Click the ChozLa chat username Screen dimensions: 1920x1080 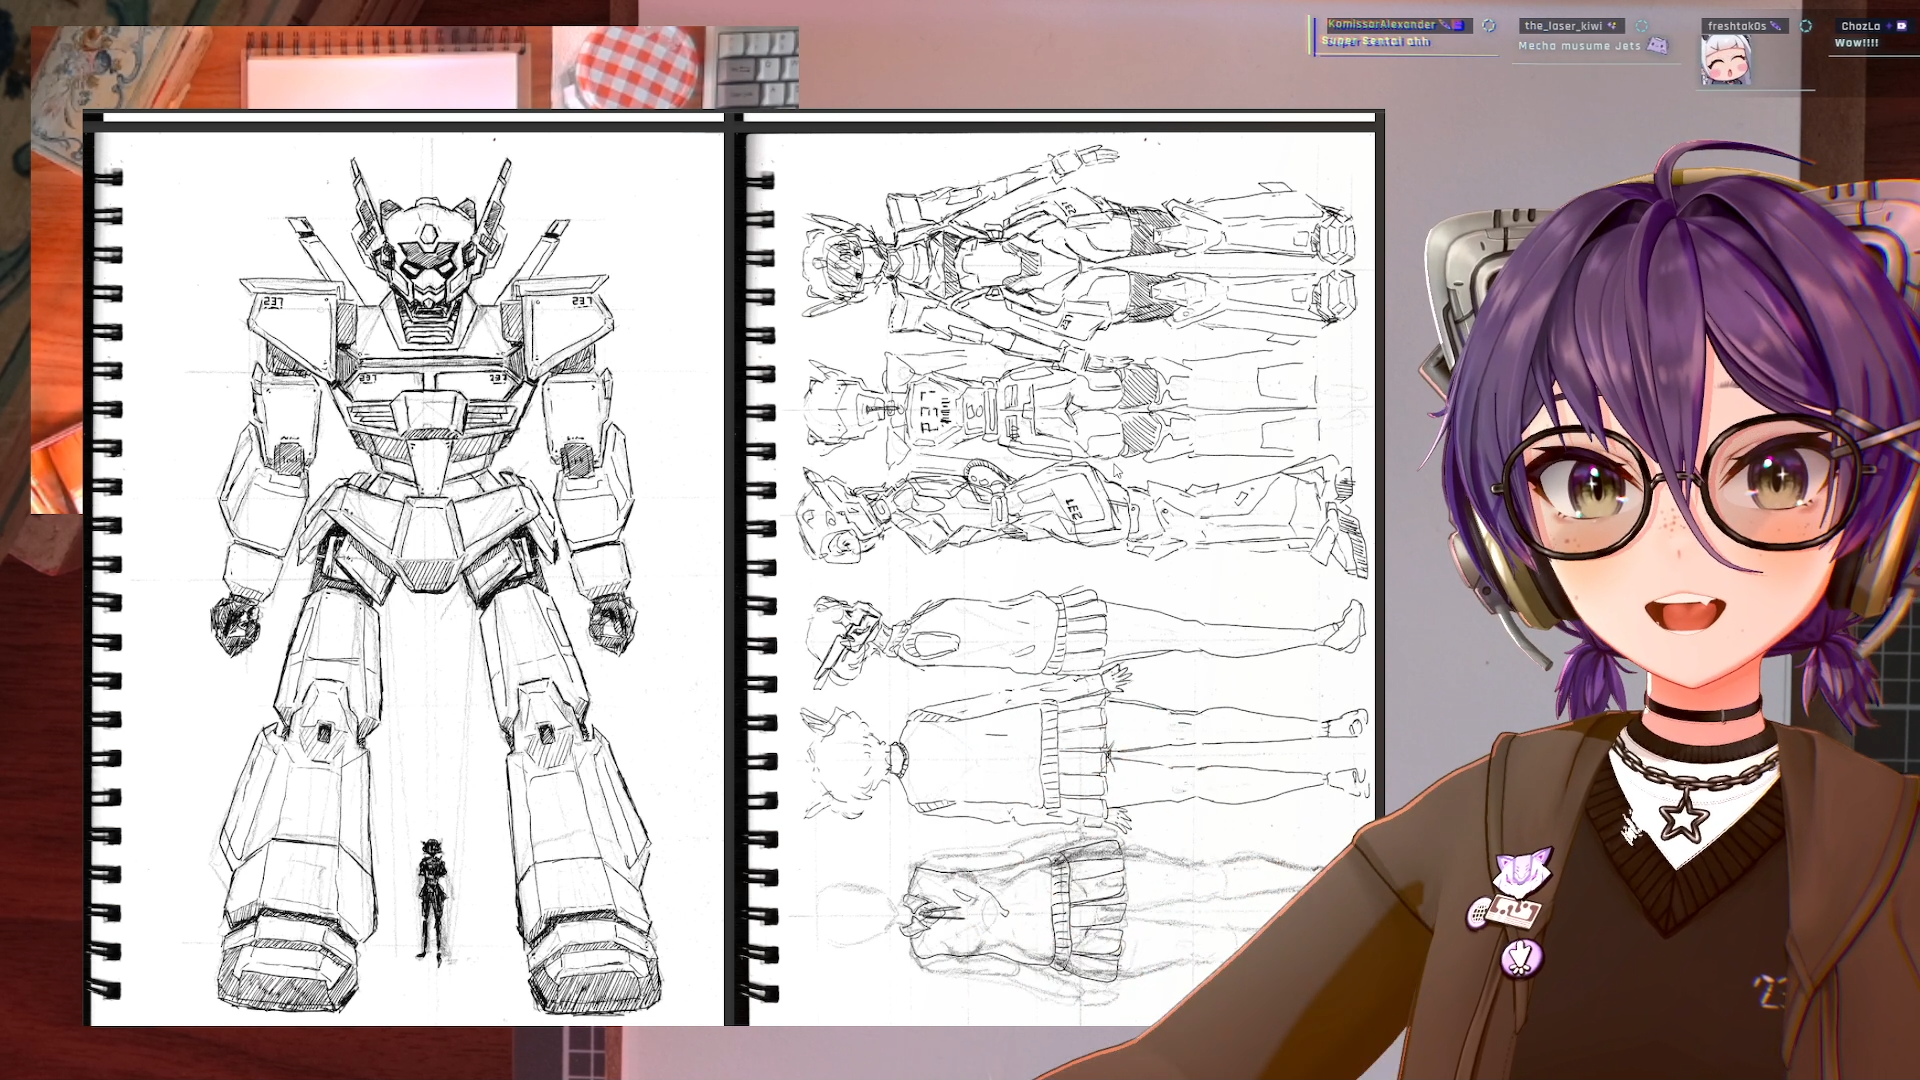1860,26
